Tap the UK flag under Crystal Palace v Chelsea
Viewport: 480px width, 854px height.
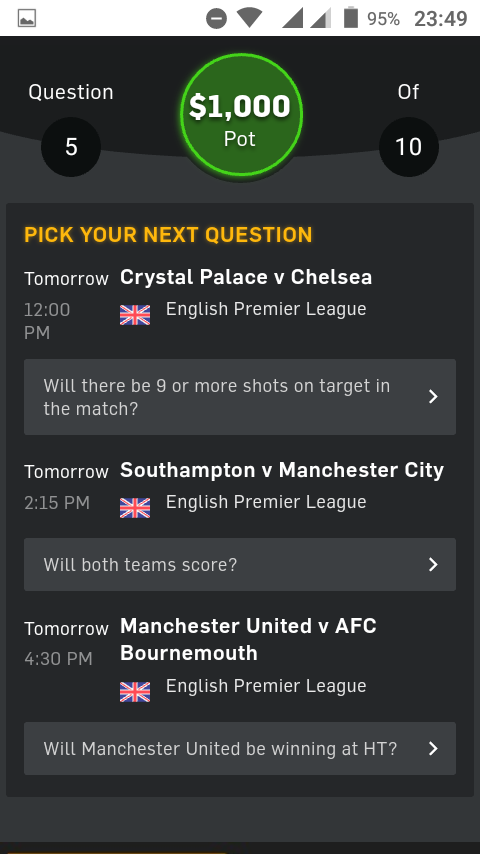click(x=135, y=315)
